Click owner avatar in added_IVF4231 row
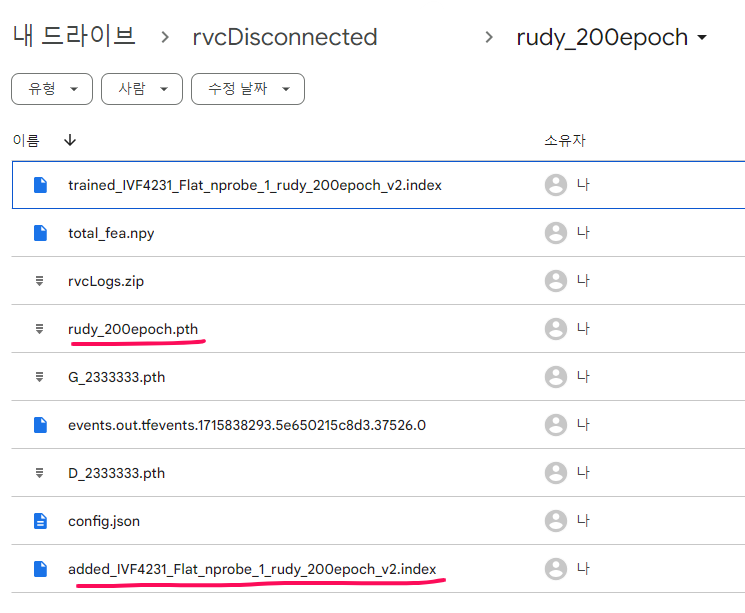 point(555,569)
